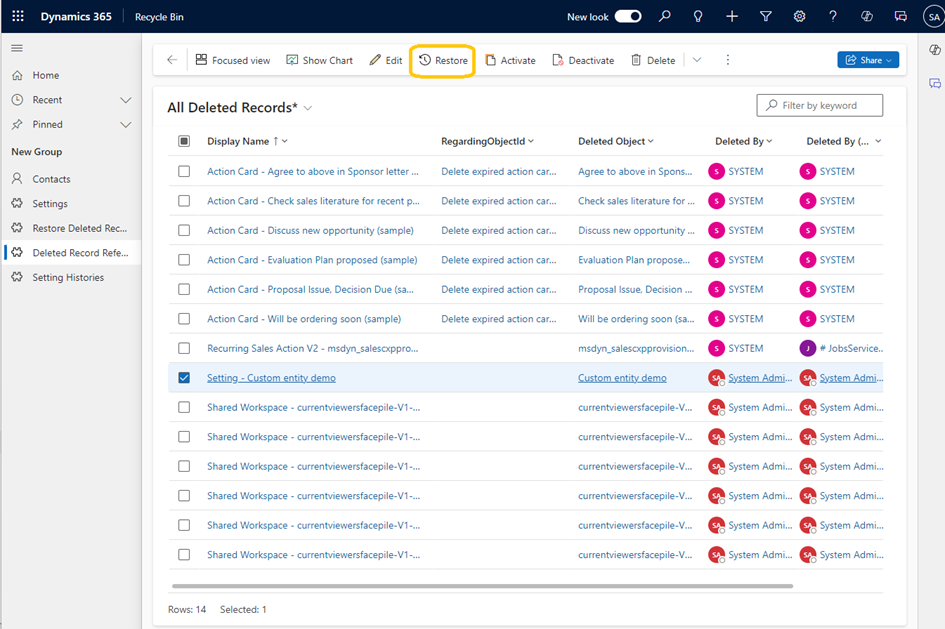This screenshot has width=945, height=629.
Task: Expand the Recent section chevron
Action: [x=125, y=100]
